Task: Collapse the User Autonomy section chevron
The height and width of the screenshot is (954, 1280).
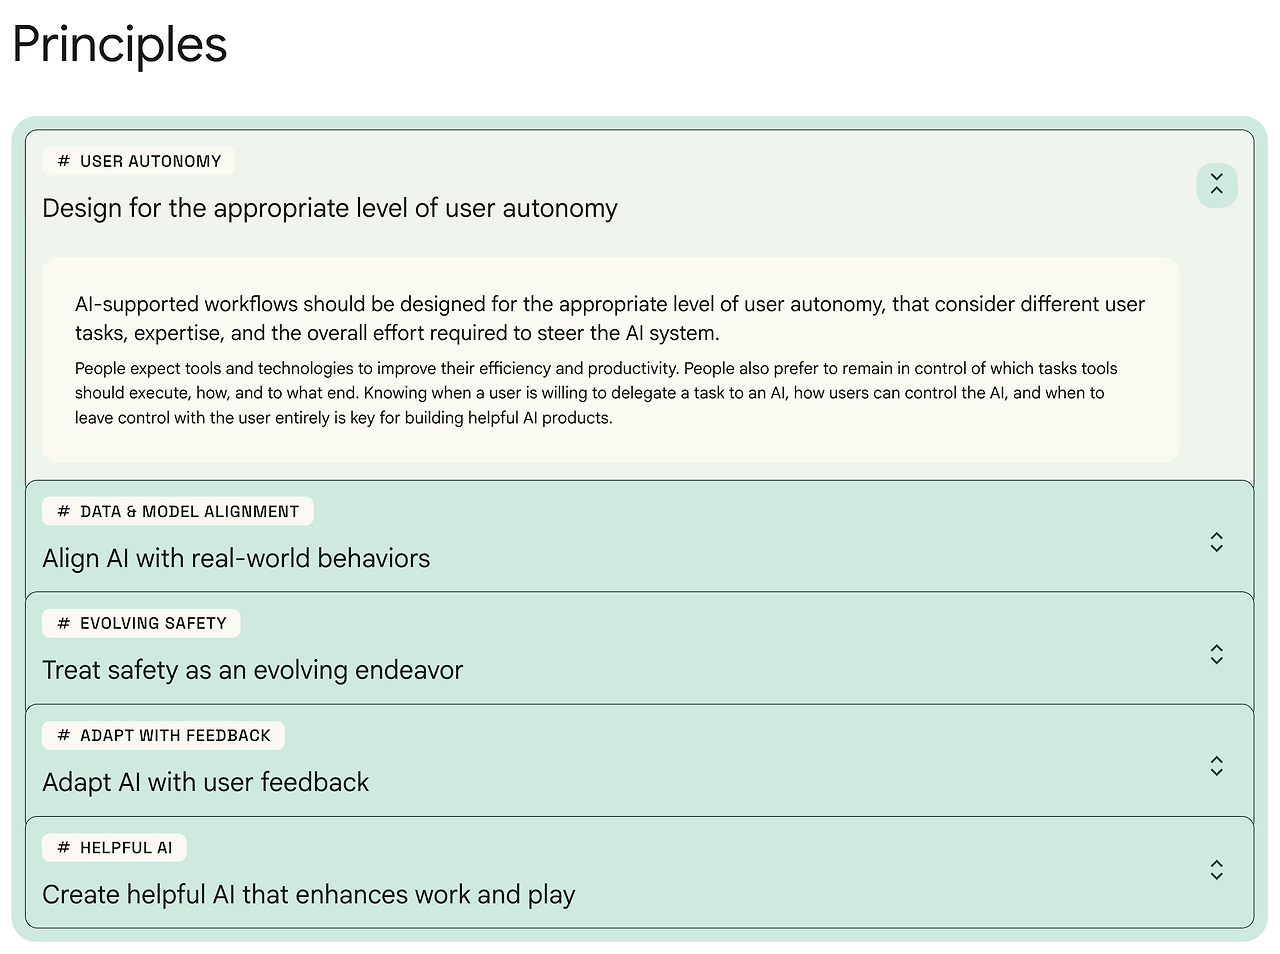Action: [x=1216, y=185]
